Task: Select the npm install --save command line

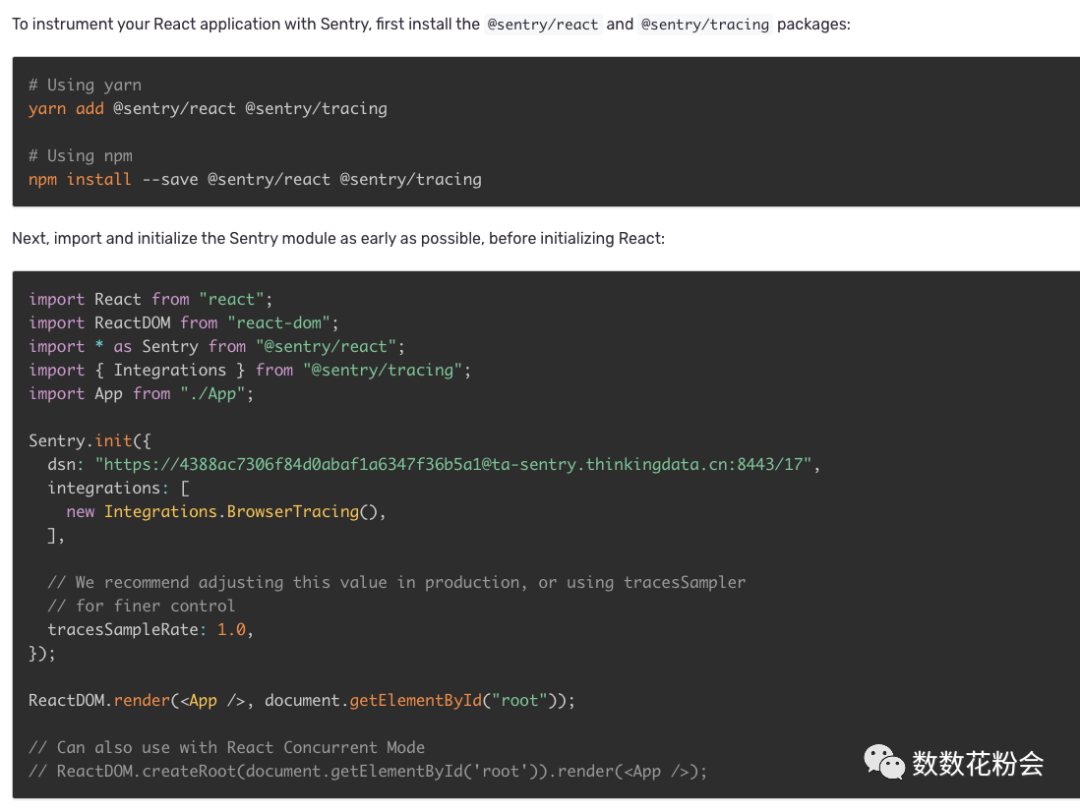Action: [x=255, y=180]
